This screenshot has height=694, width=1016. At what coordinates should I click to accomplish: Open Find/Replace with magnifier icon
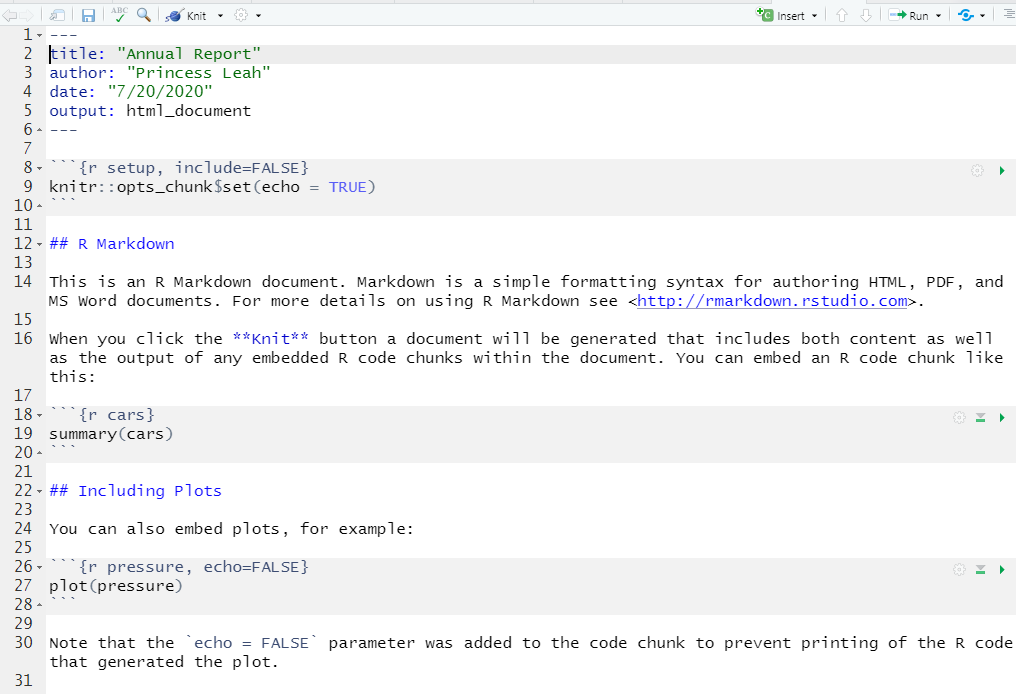point(144,14)
